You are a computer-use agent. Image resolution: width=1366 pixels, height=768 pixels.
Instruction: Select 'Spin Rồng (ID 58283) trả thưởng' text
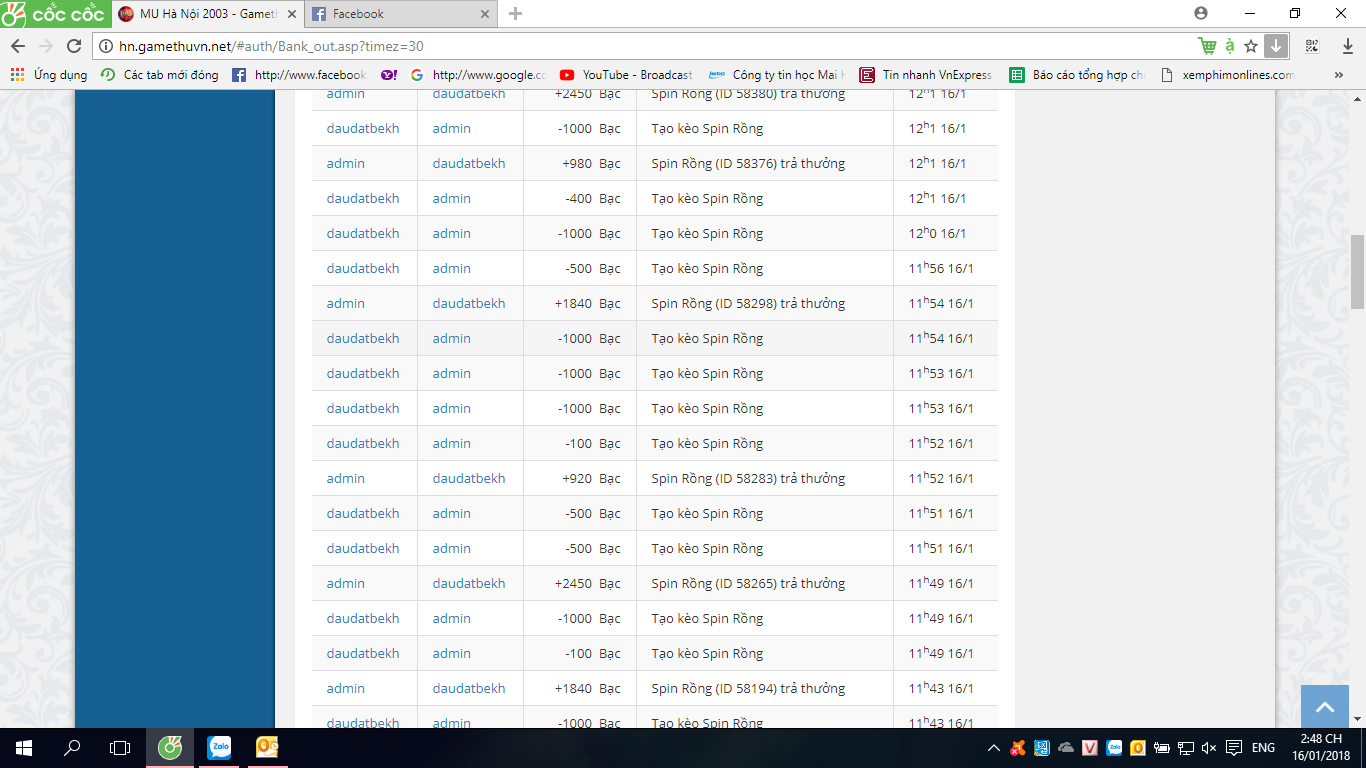pos(748,478)
